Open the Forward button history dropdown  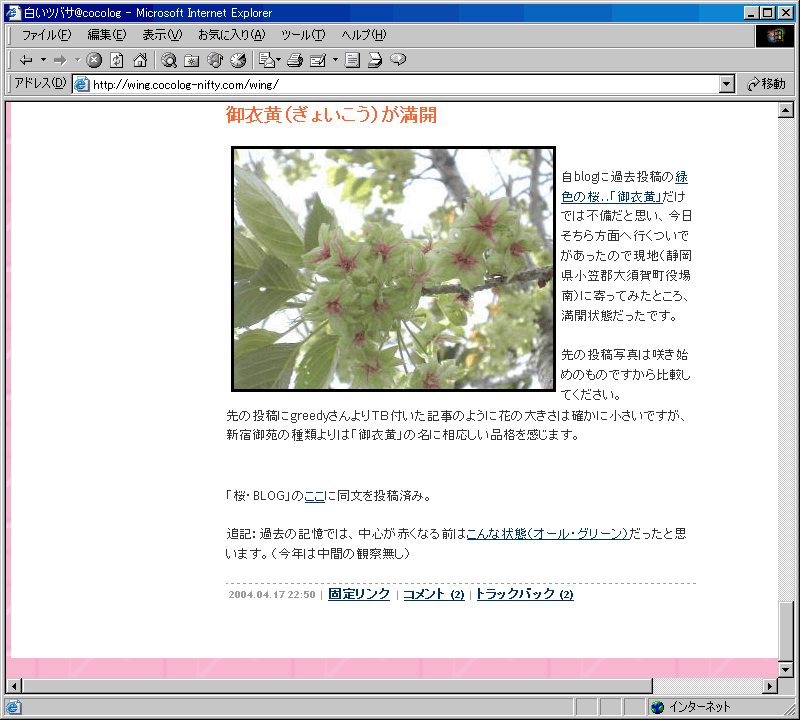[78, 60]
